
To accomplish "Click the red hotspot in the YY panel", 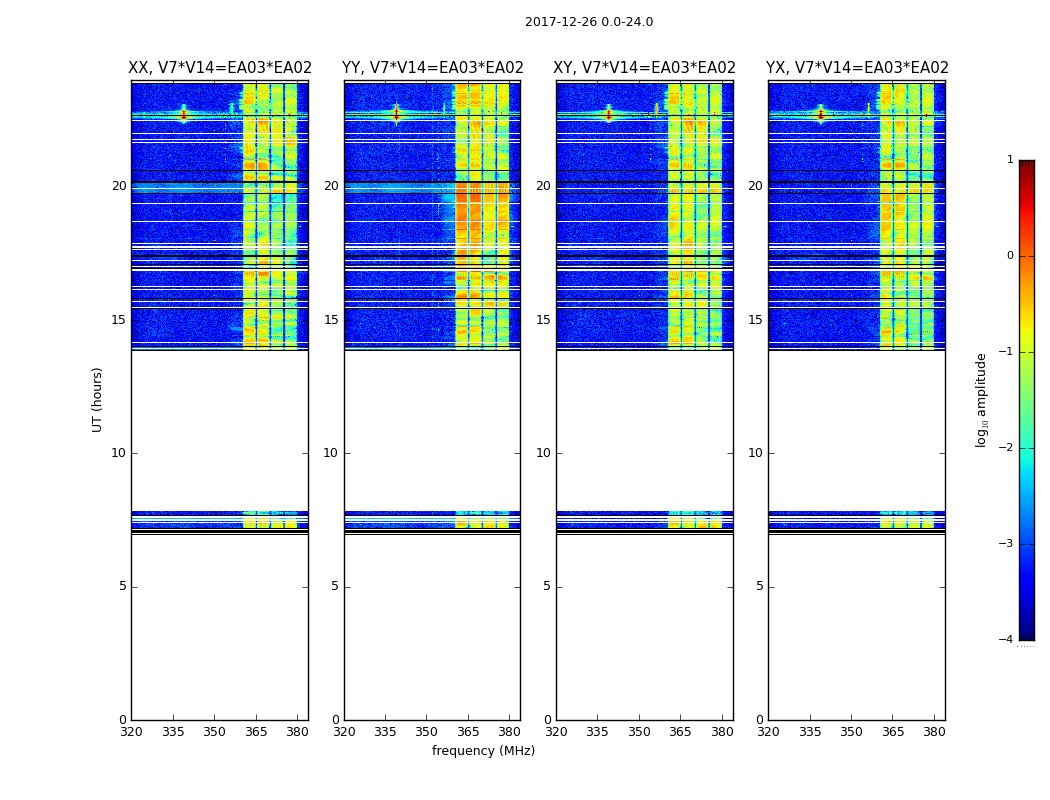I will click(396, 114).
